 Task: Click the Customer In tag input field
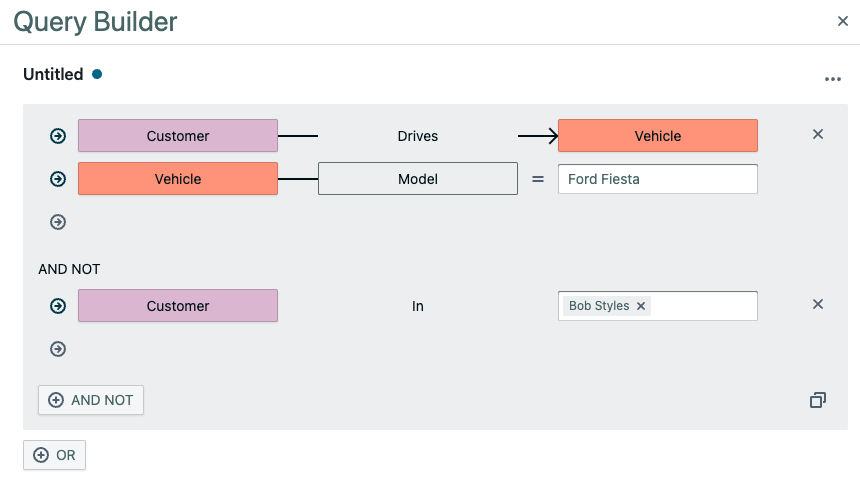pos(702,306)
